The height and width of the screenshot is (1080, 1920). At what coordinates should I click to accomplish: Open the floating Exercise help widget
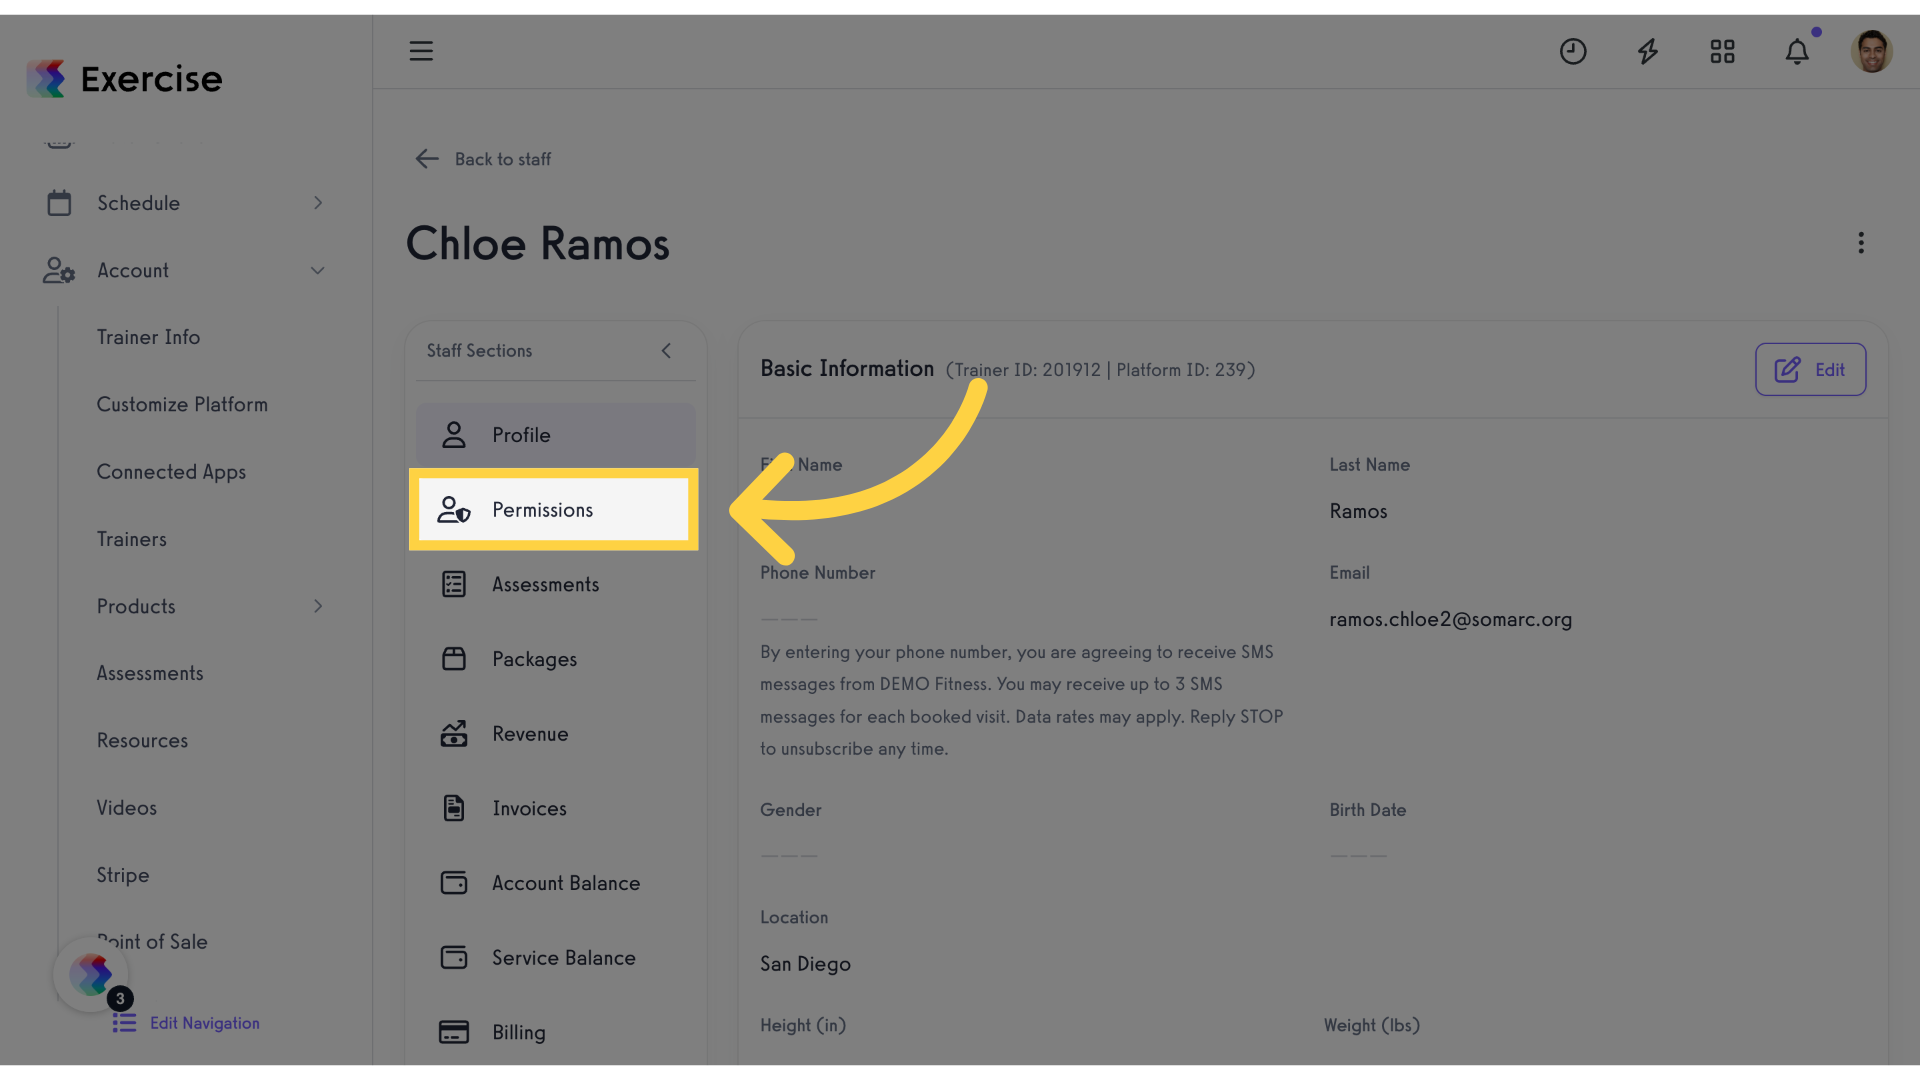pos(92,974)
